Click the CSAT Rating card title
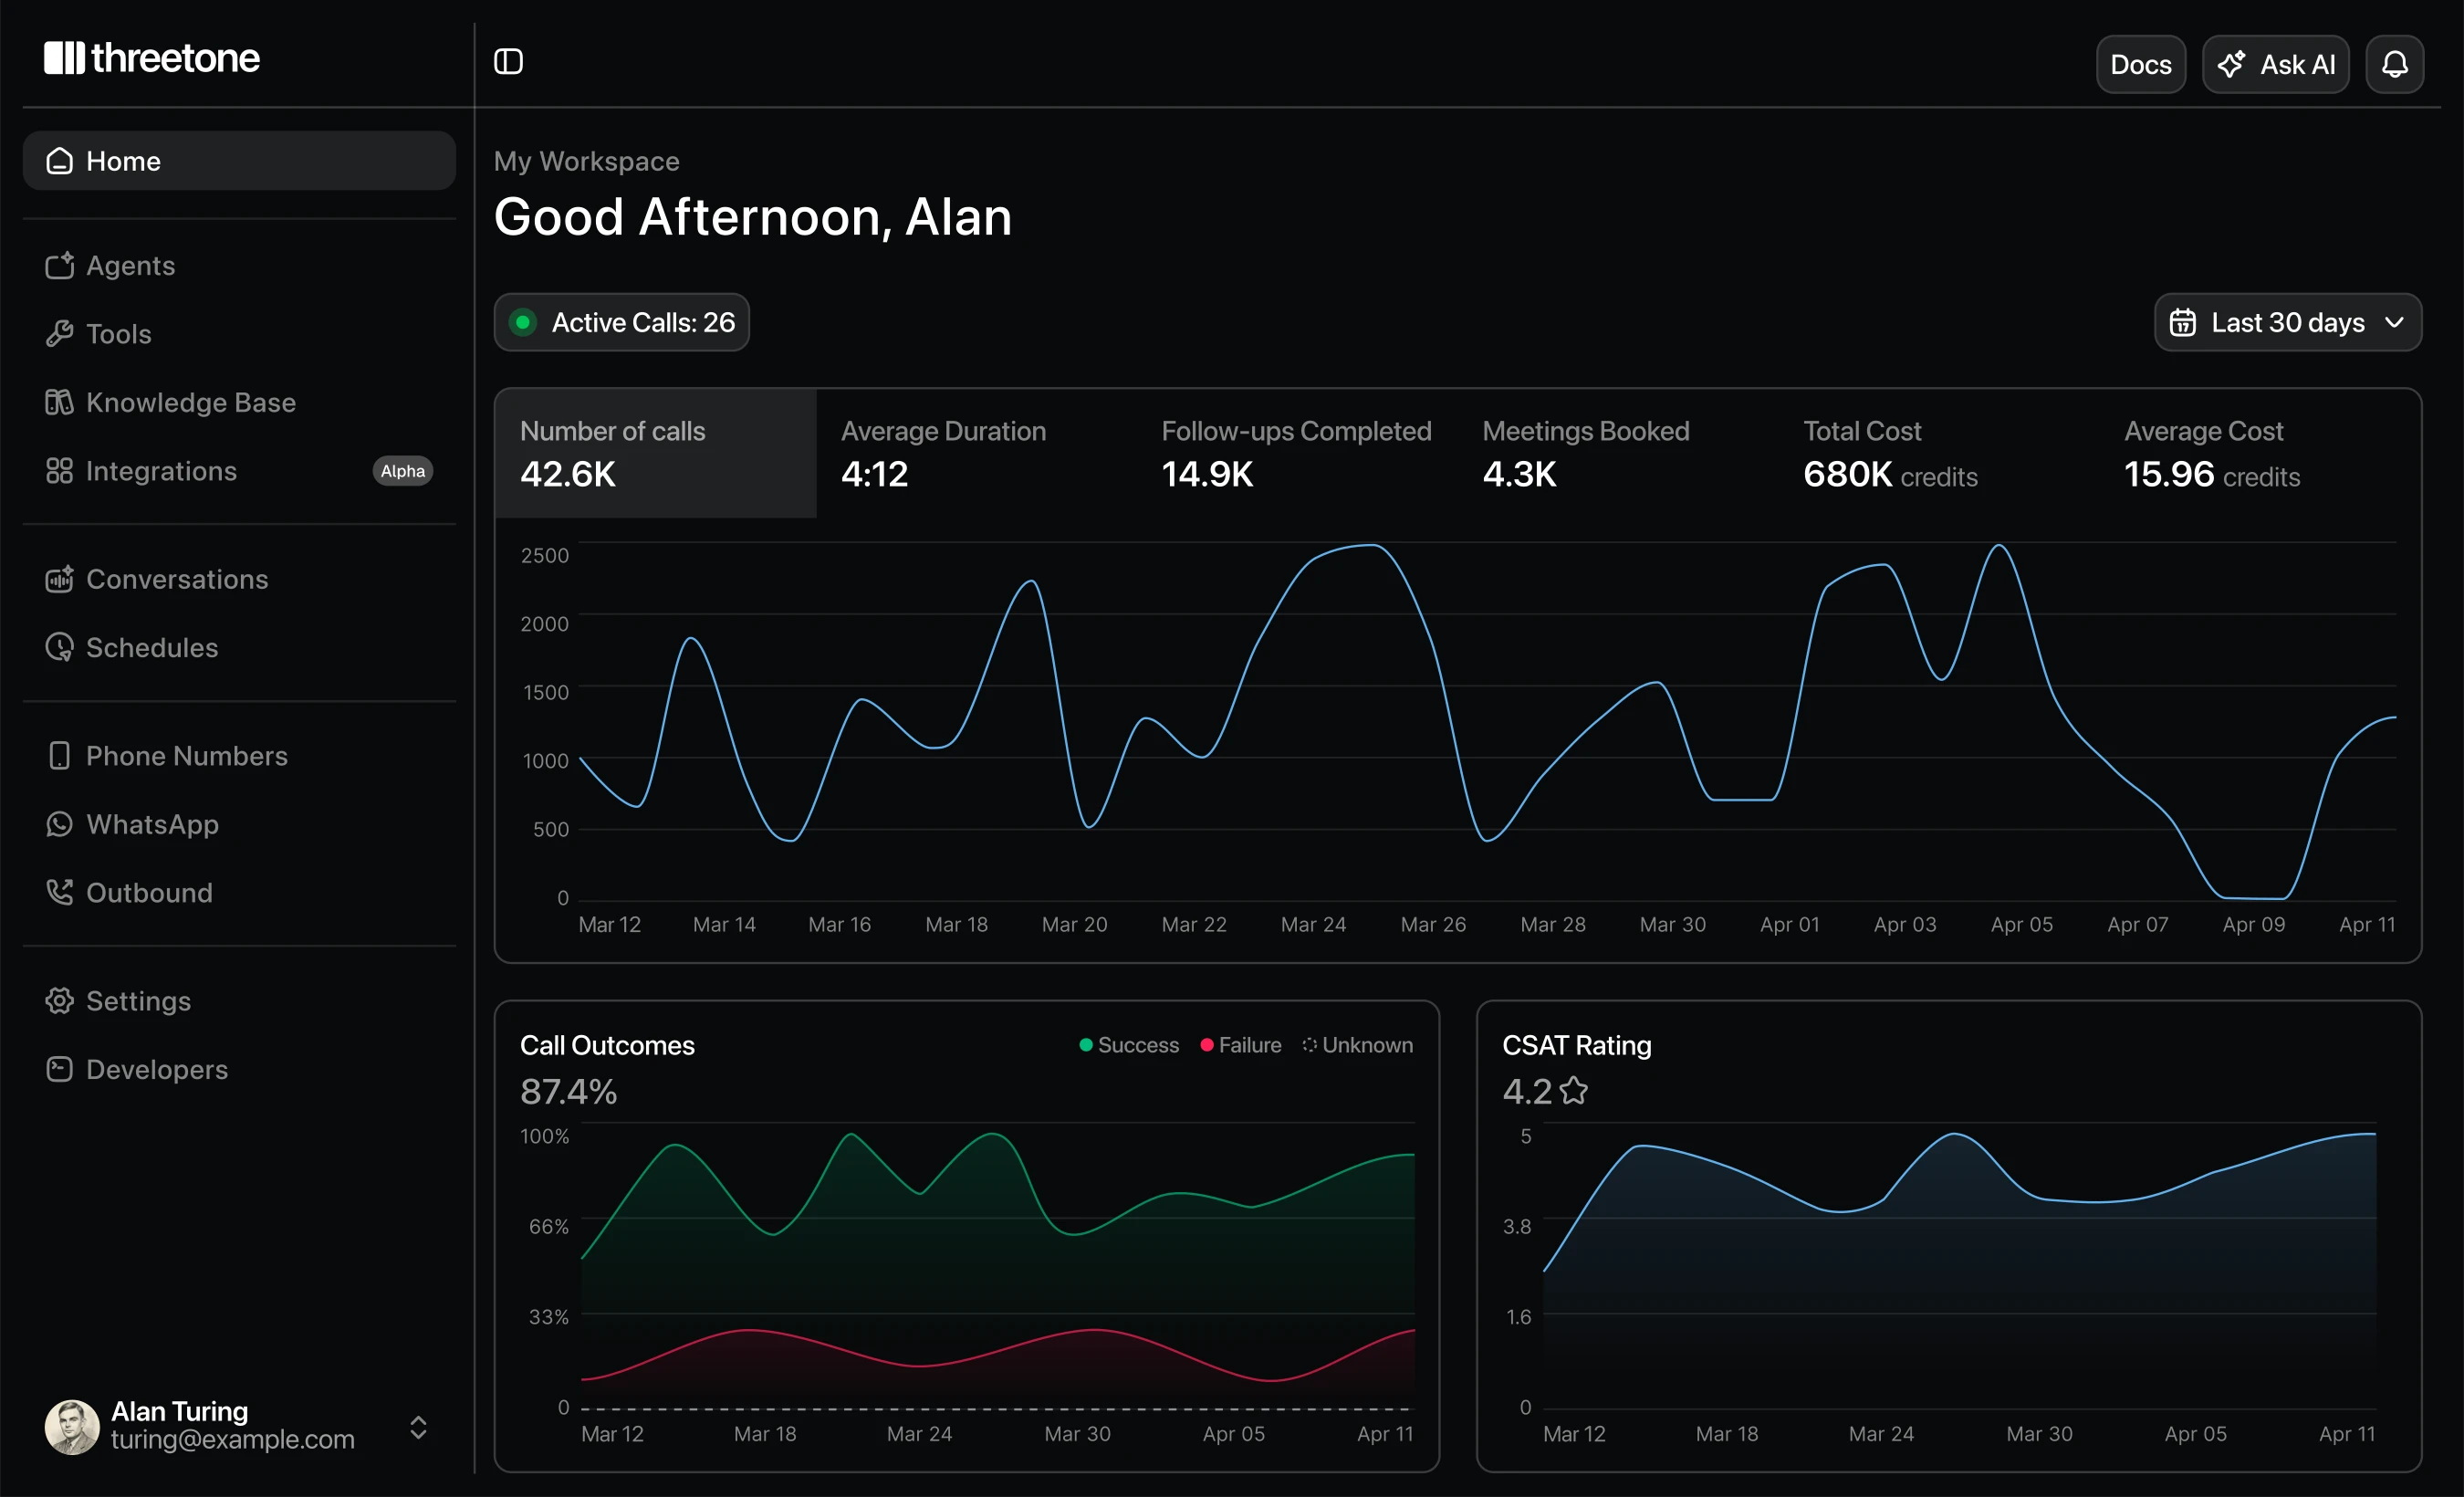This screenshot has height=1497, width=2464. pos(1577,1045)
